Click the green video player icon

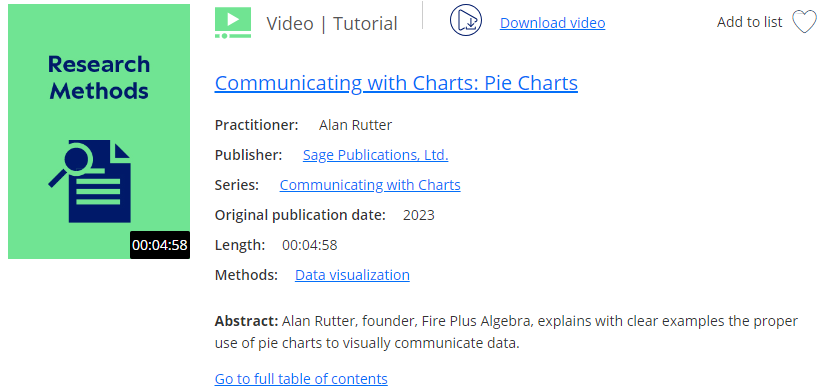coord(233,23)
